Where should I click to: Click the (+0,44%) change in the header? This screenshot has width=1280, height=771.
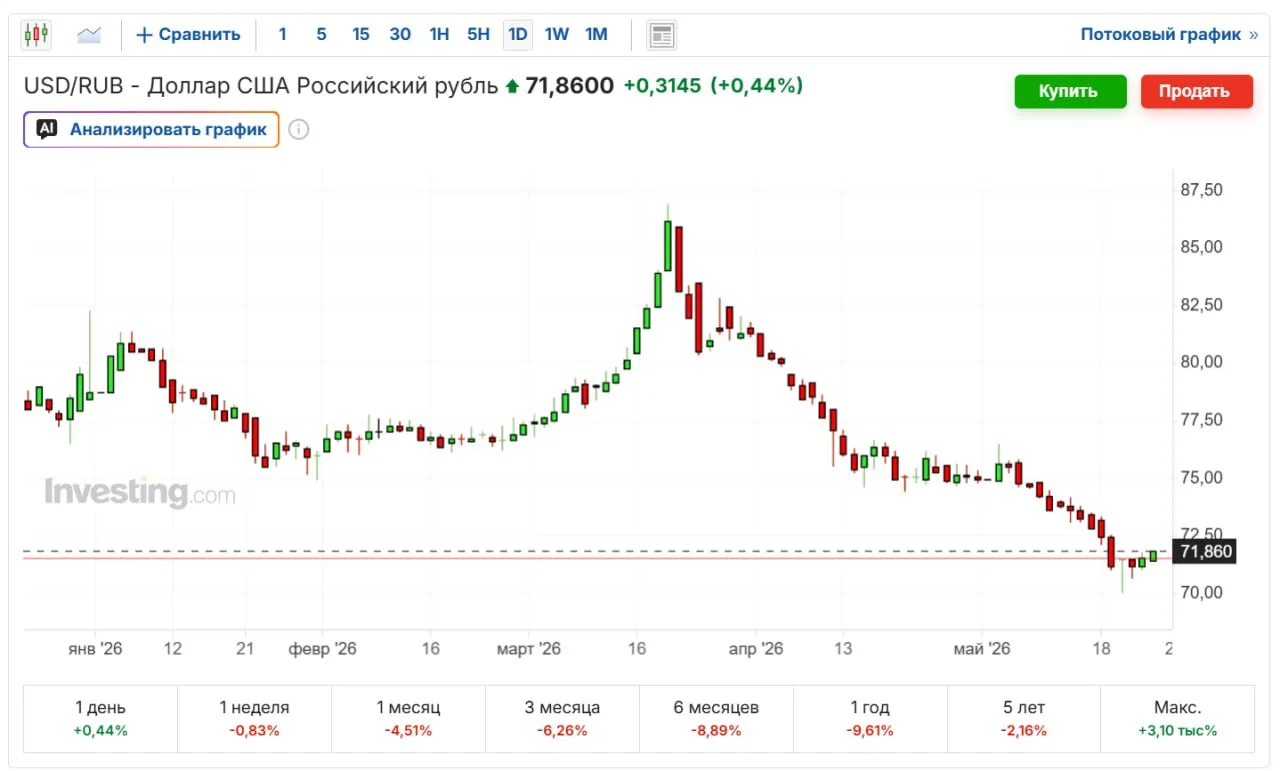tap(757, 86)
